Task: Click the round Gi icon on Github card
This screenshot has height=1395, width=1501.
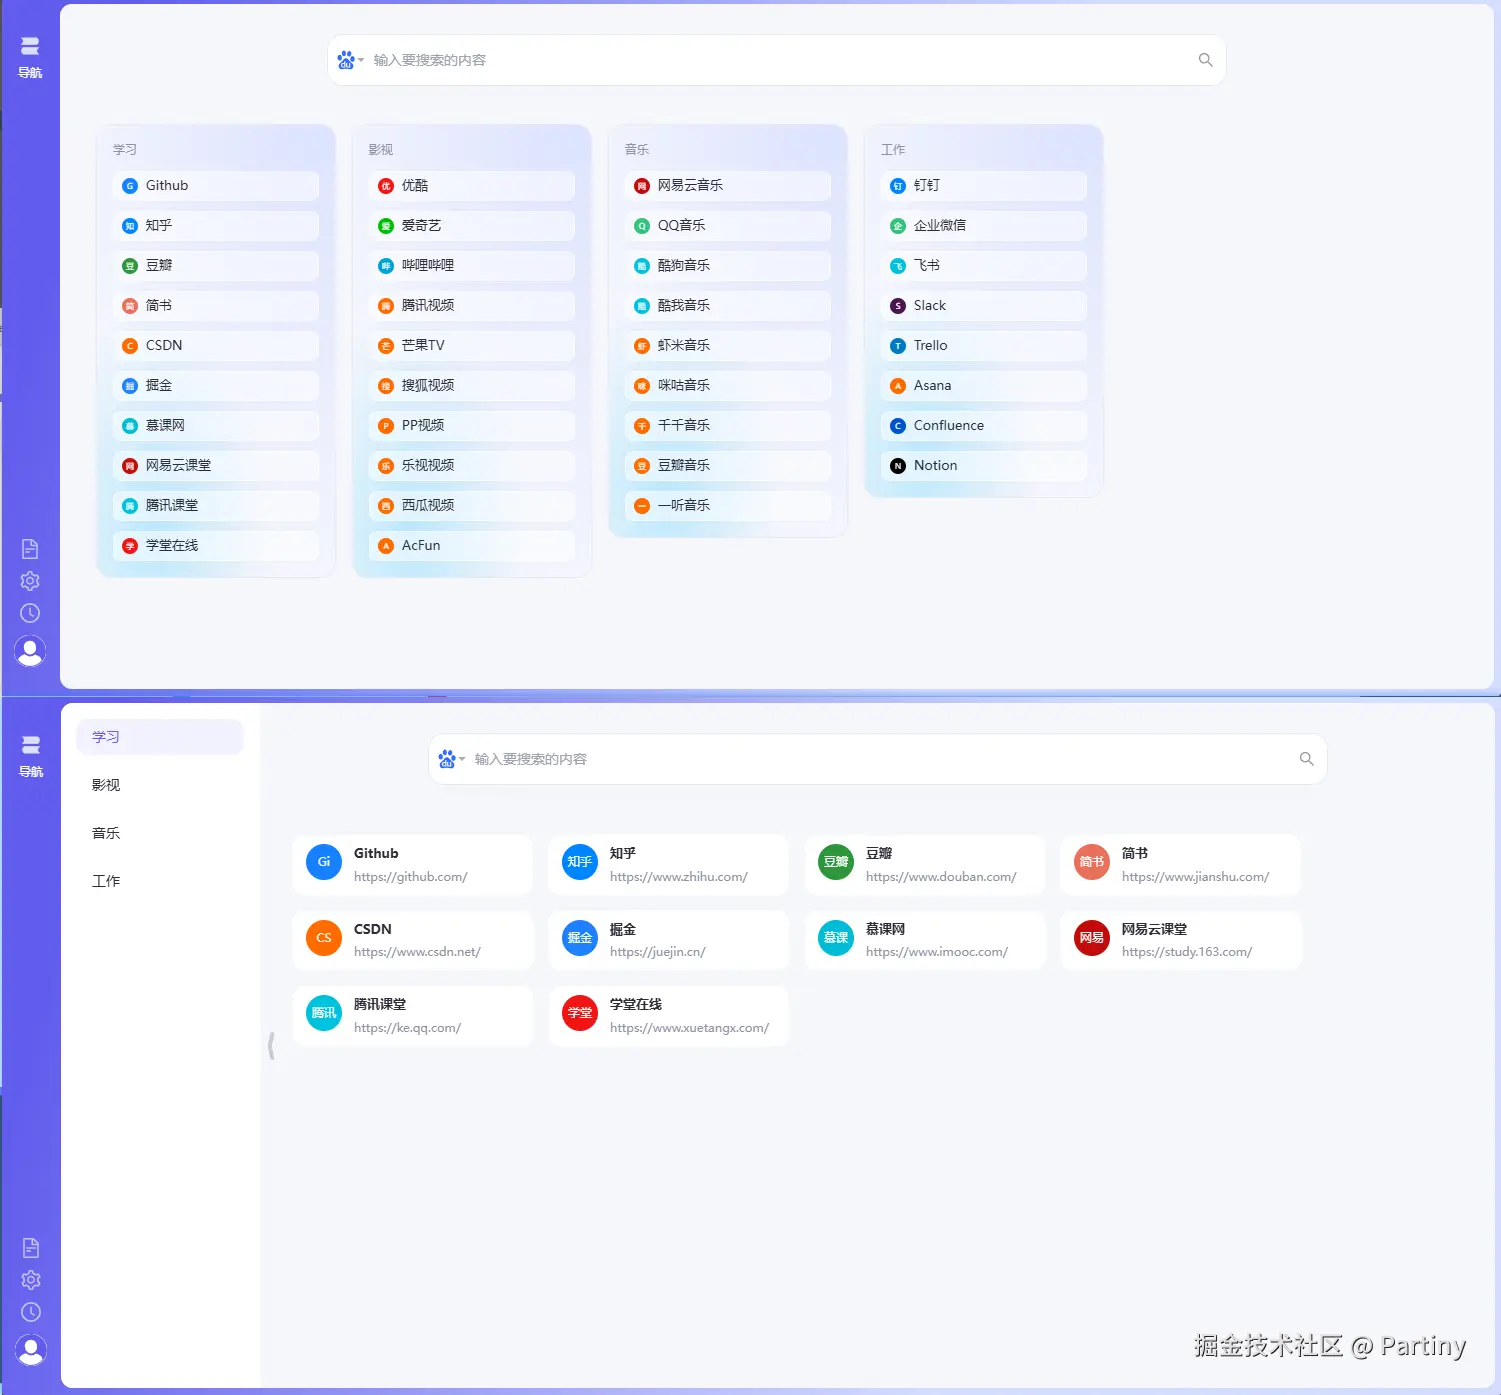Action: click(324, 862)
